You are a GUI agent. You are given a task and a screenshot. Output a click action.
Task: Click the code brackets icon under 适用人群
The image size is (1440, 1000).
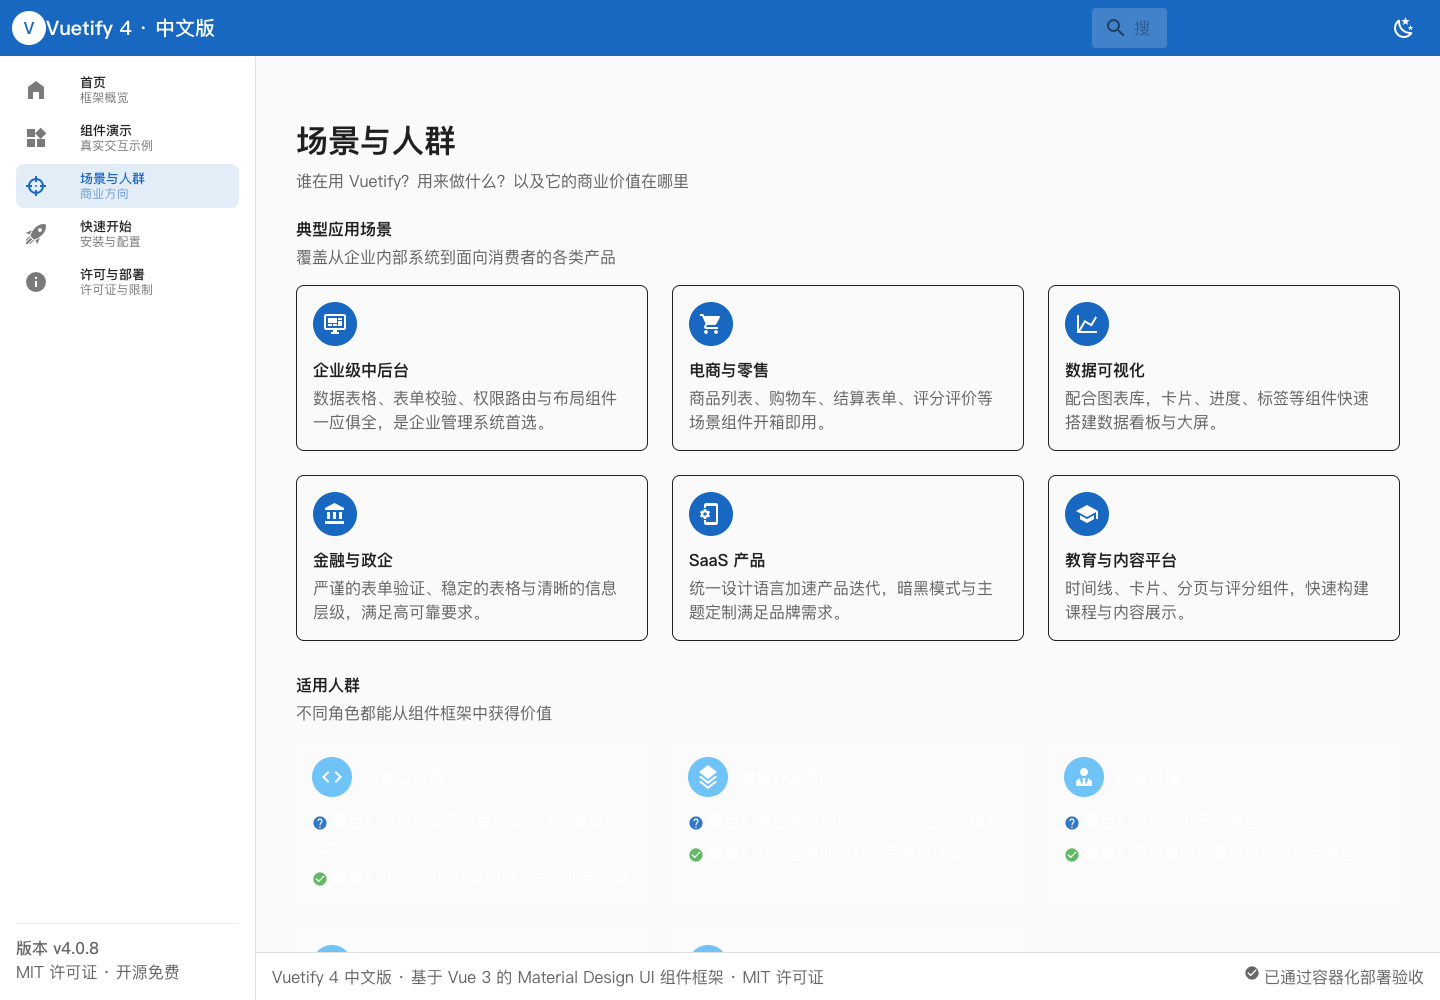click(x=332, y=777)
